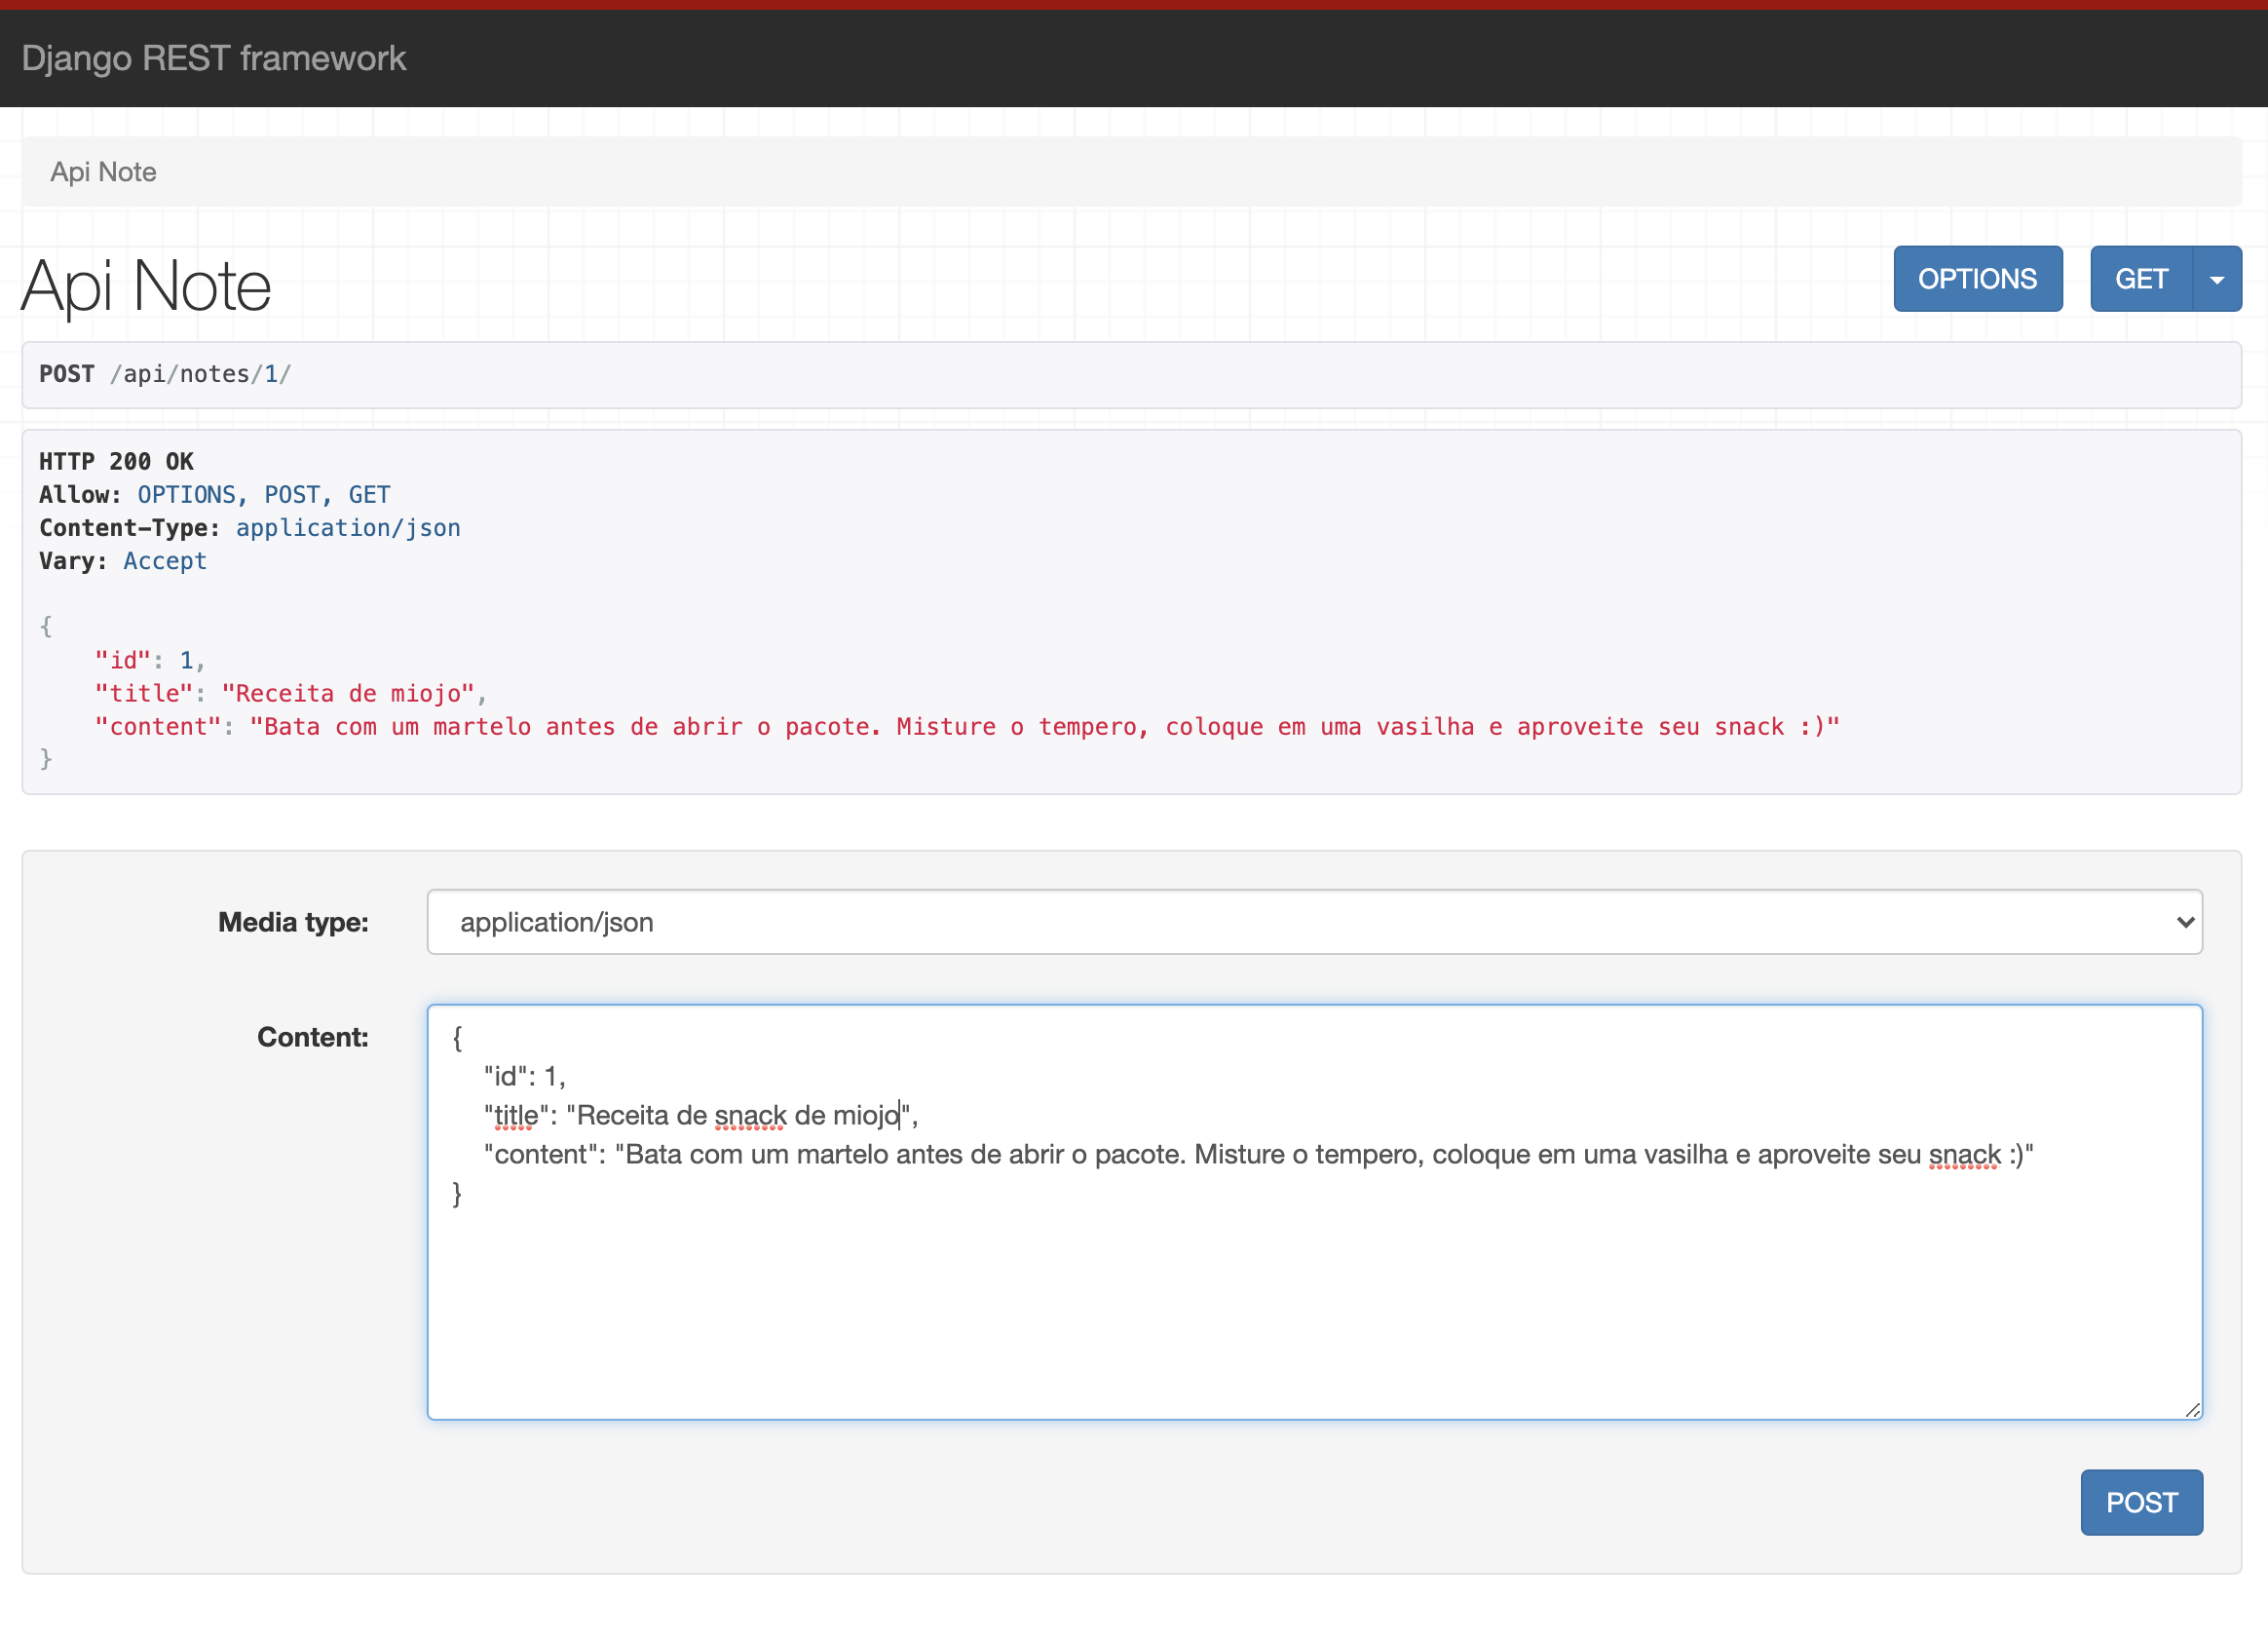Click the "id": 1 line in textarea
The image size is (2268, 1639).
(525, 1077)
